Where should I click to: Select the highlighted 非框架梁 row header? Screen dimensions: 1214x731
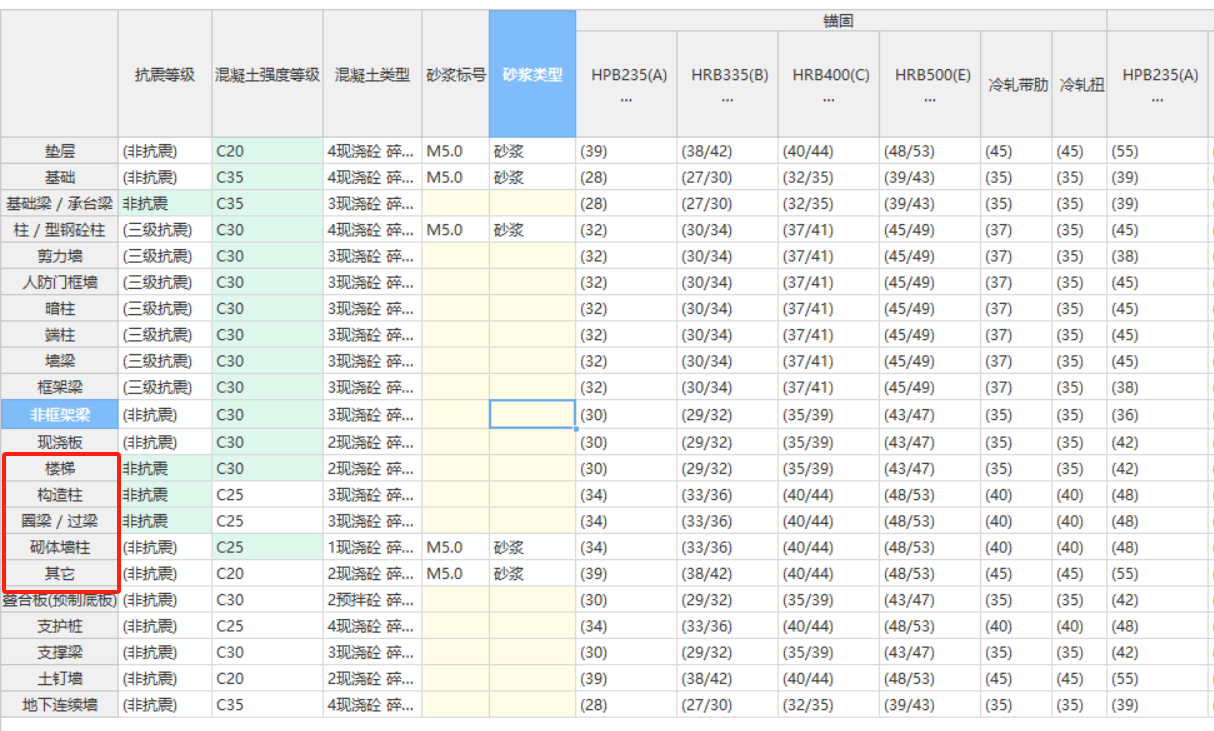pyautogui.click(x=60, y=414)
